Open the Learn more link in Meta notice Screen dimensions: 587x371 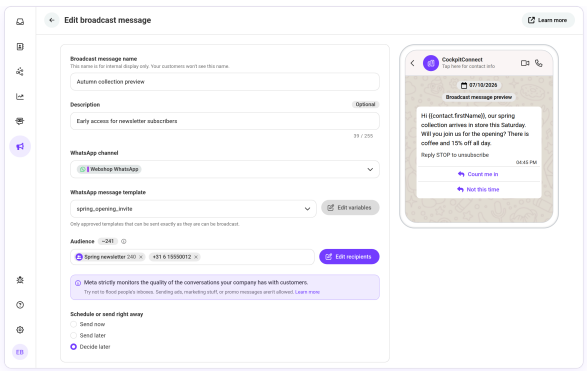tap(307, 292)
